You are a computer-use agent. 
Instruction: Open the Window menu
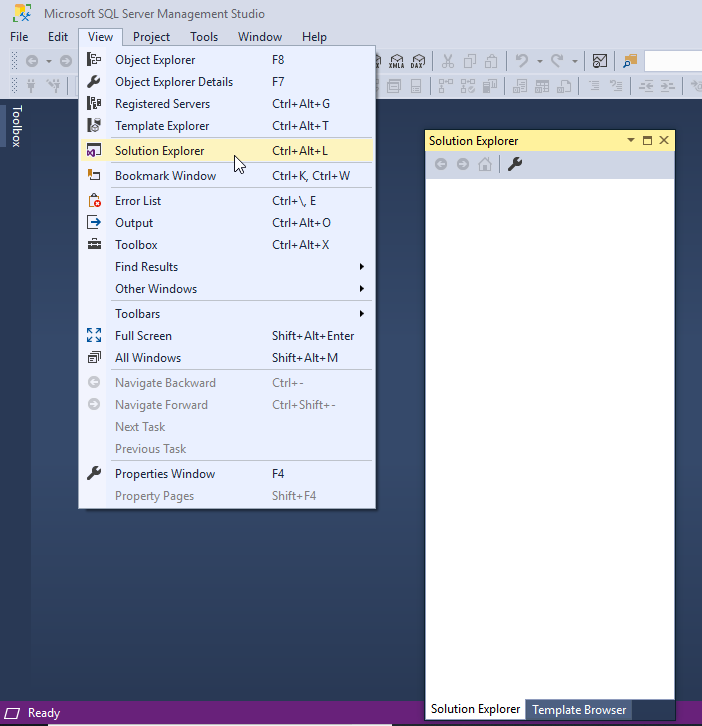click(x=260, y=37)
